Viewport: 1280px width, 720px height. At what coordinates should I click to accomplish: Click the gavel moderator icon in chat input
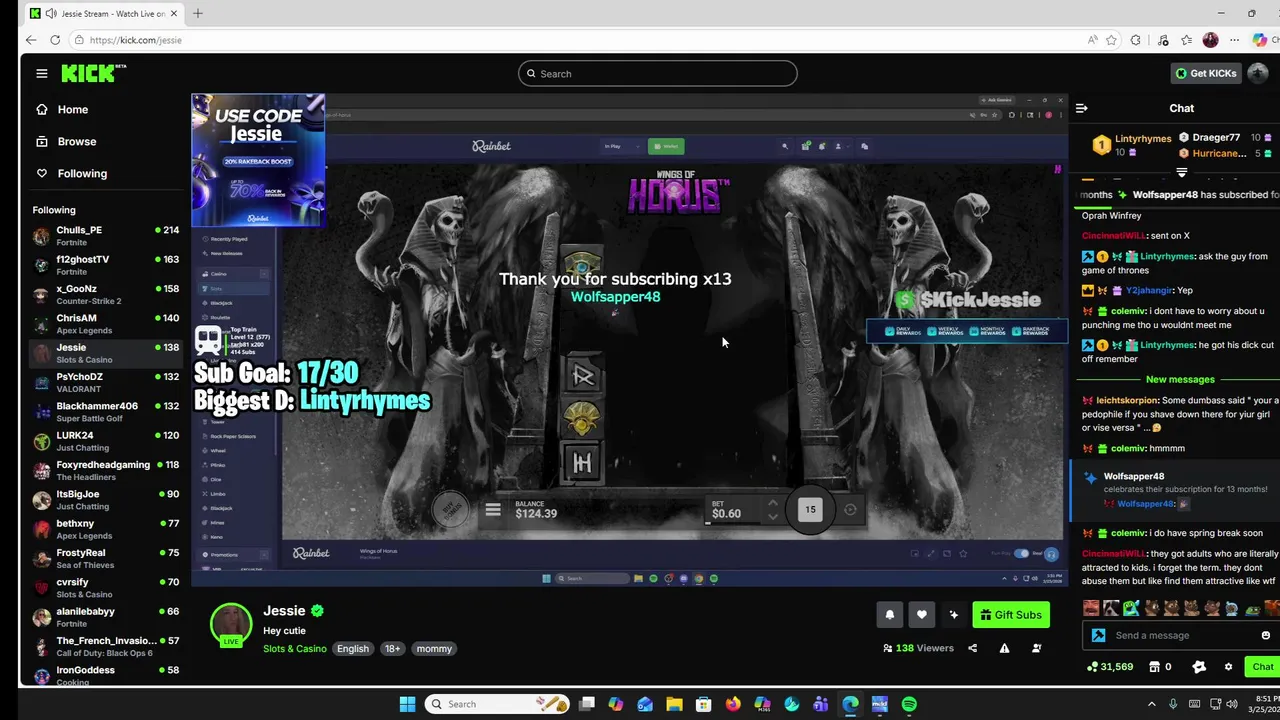tap(1098, 635)
